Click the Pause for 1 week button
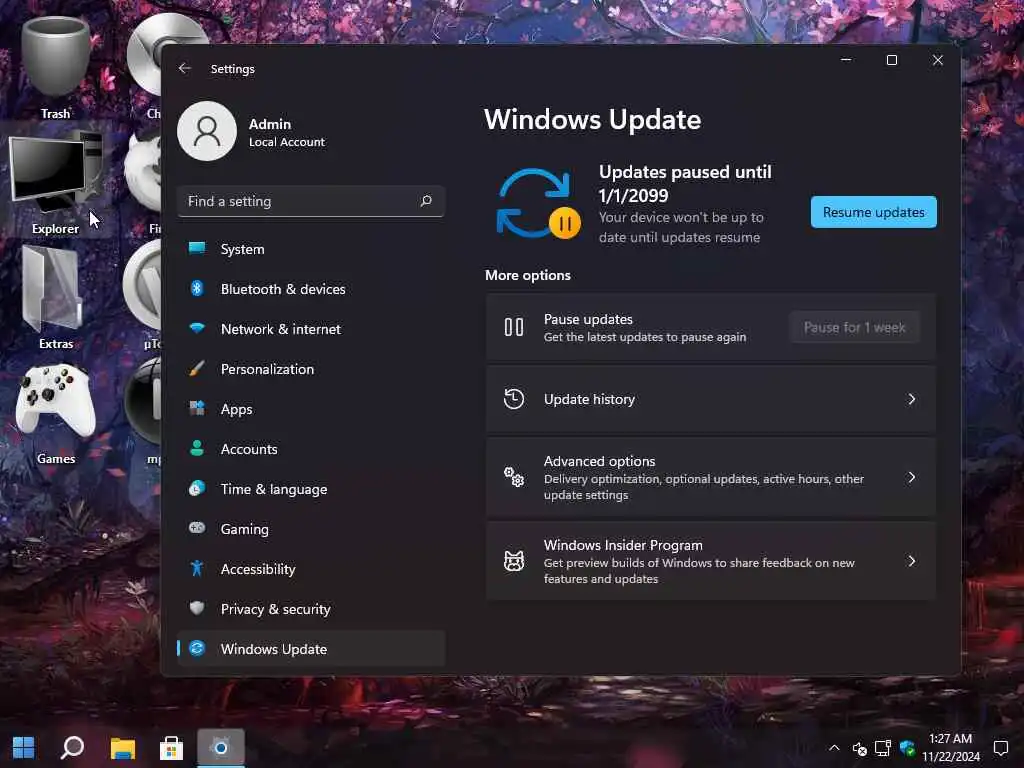 coord(854,327)
